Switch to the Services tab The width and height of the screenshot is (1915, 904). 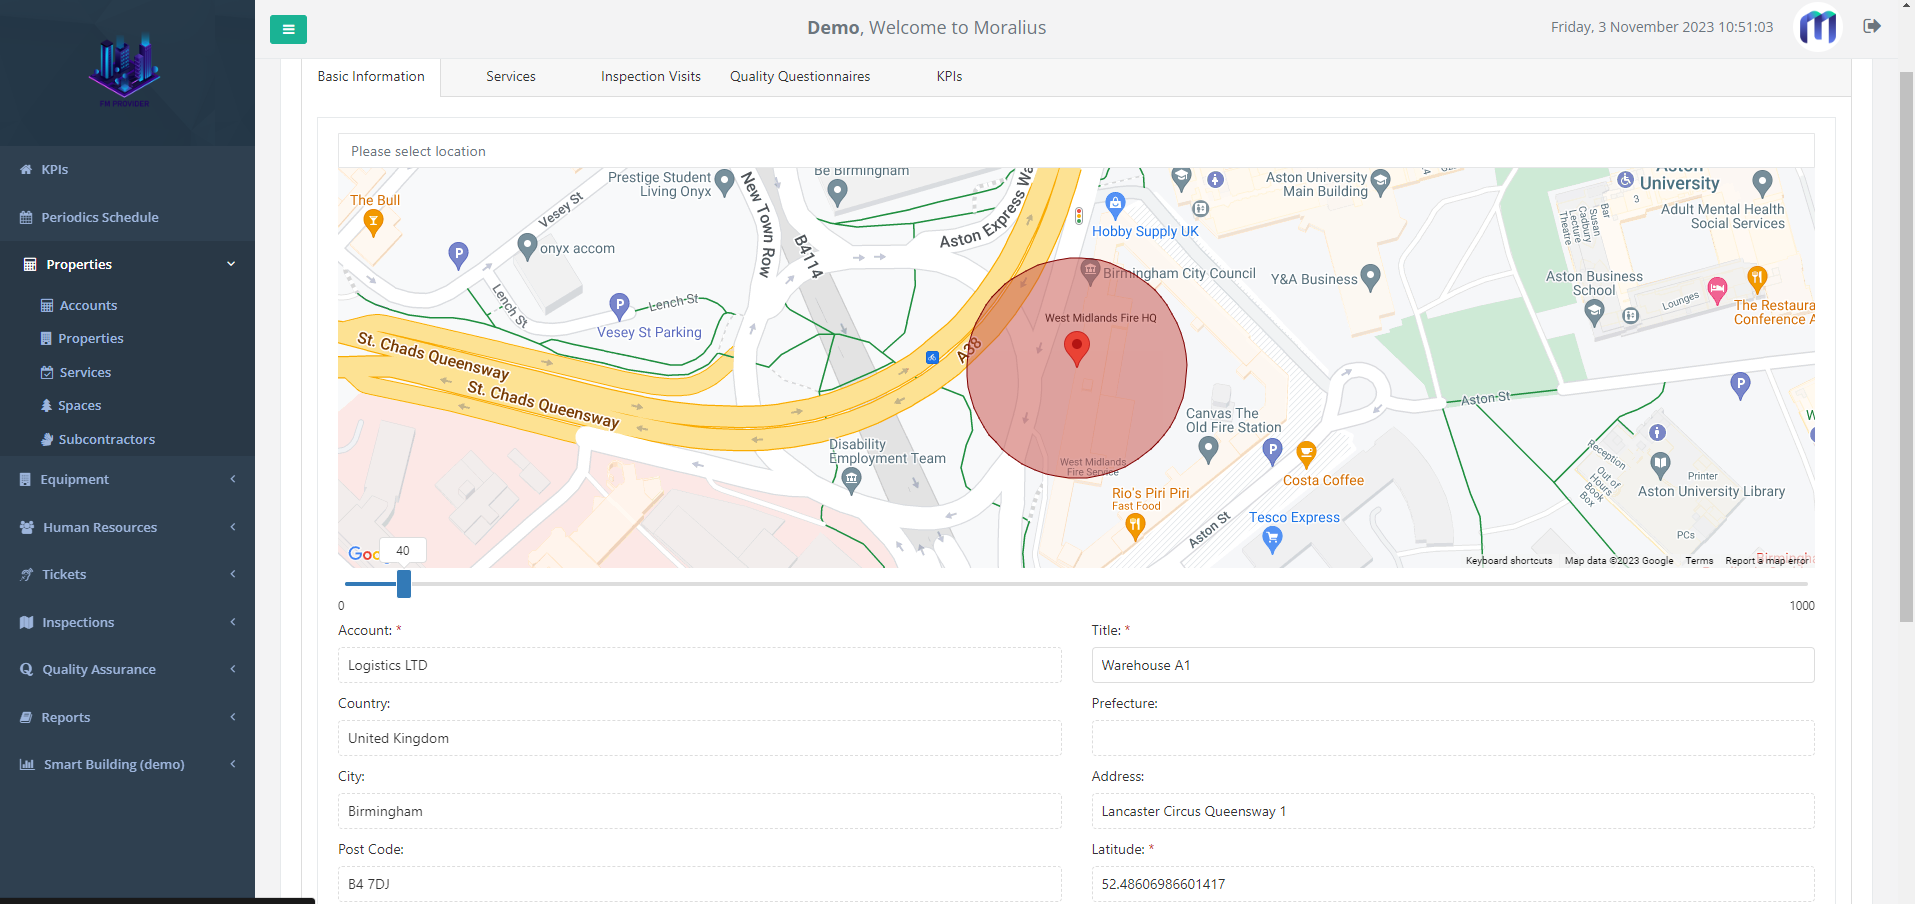[511, 77]
